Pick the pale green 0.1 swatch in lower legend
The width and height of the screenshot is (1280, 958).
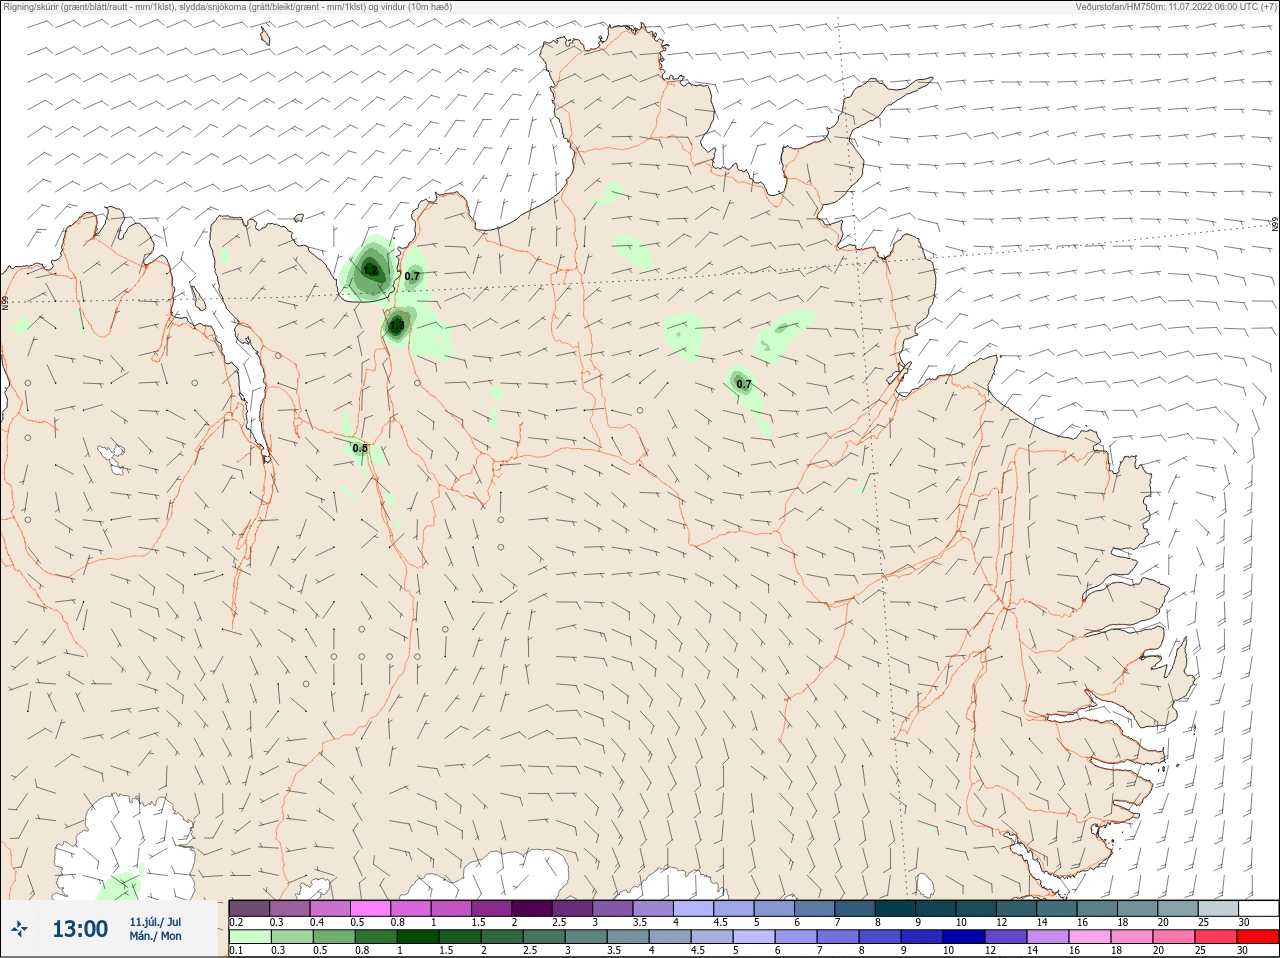click(x=250, y=937)
